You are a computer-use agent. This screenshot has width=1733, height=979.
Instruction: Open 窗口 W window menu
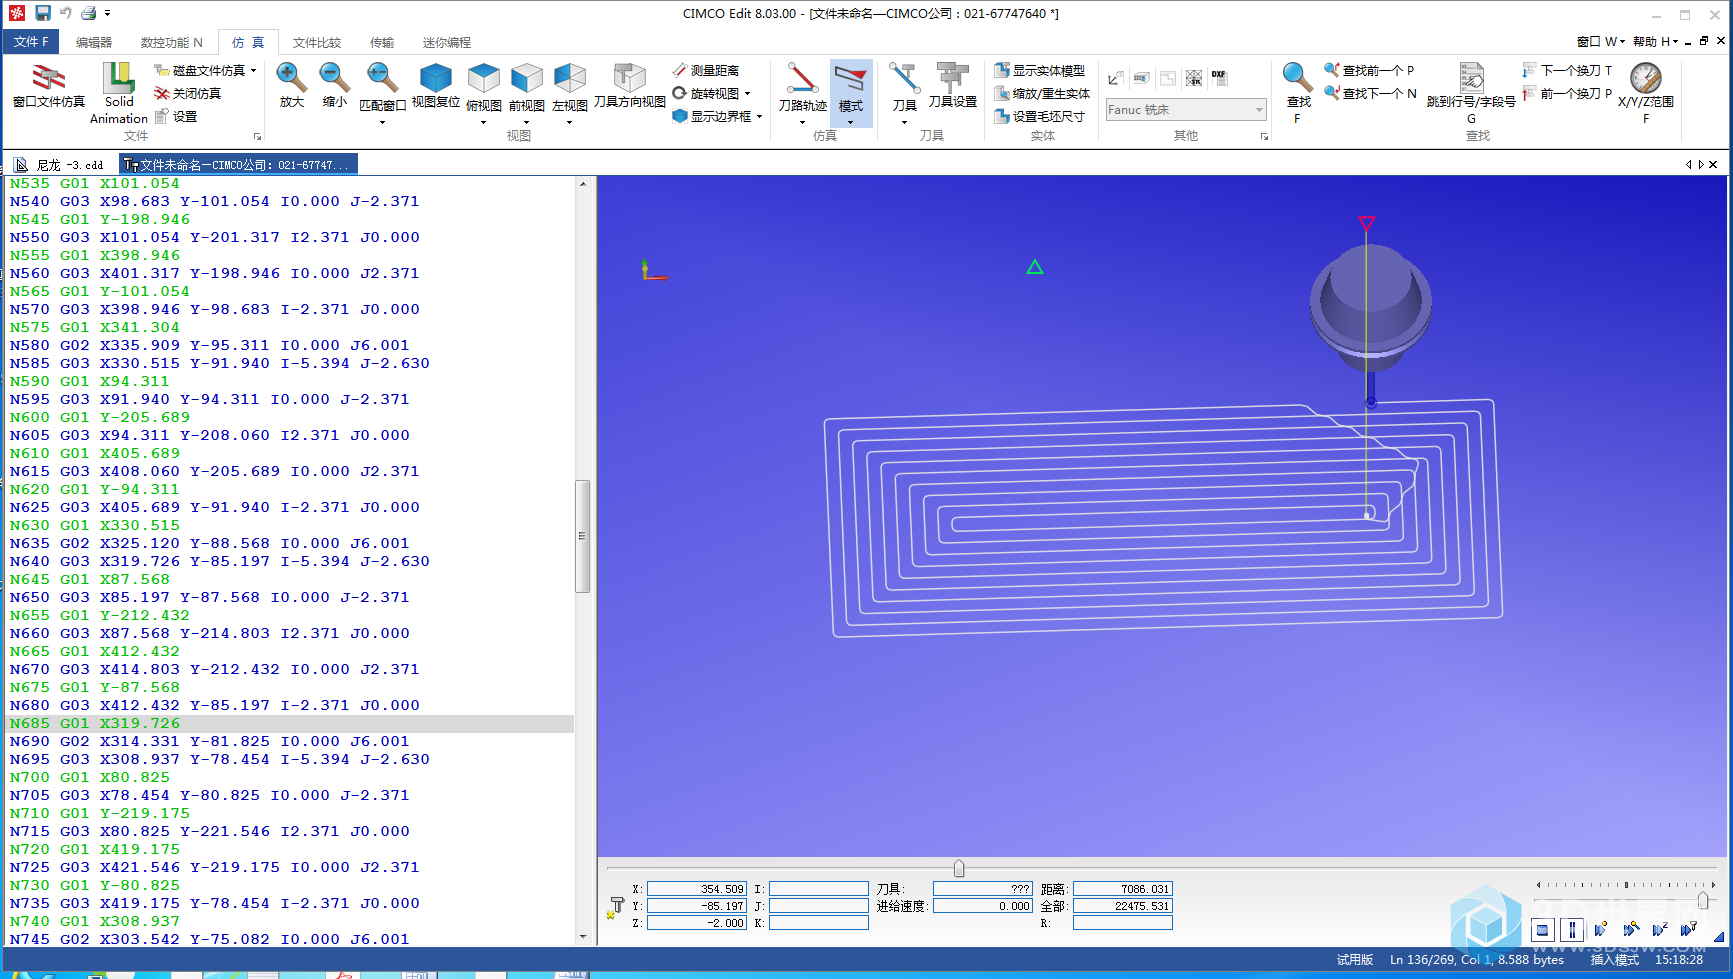(1600, 41)
